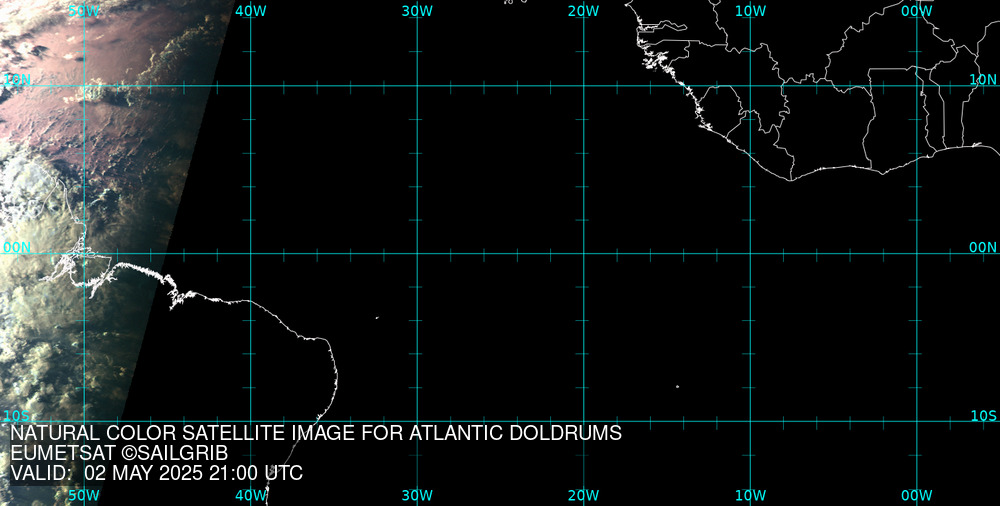
Task: Pick the 40W label along the bottom edge
Action: coord(251,495)
